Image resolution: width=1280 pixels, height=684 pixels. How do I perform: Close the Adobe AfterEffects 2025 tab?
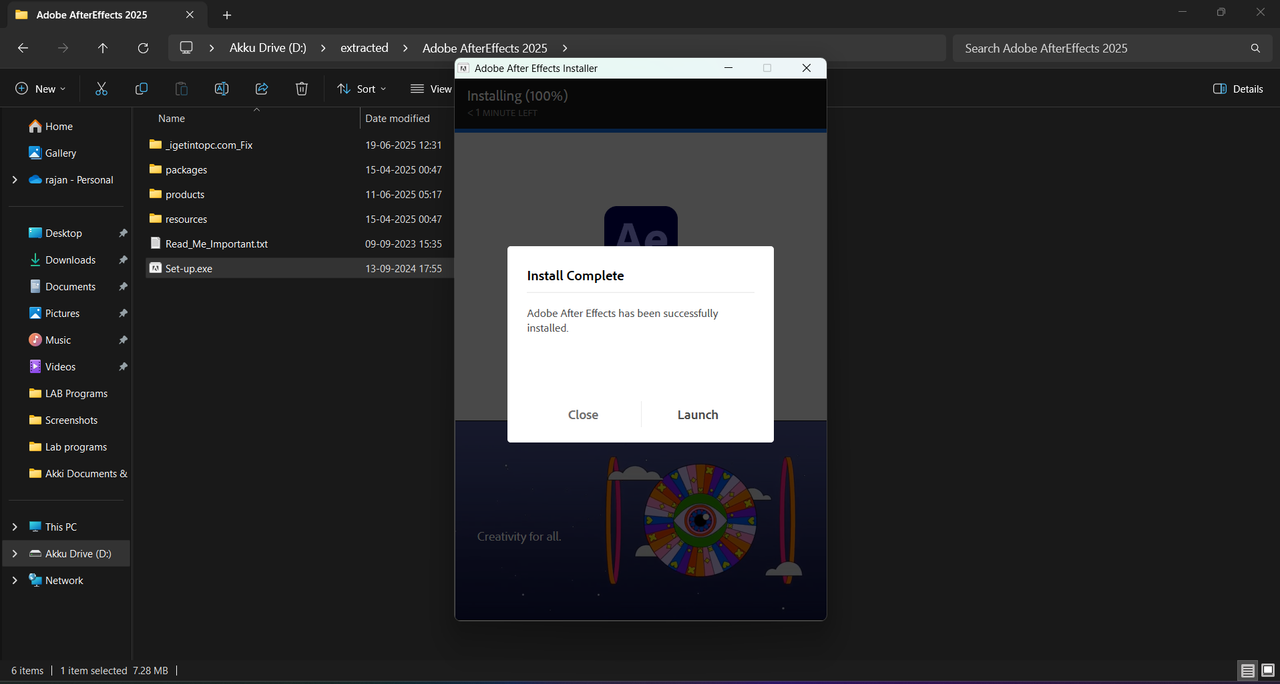coord(189,15)
